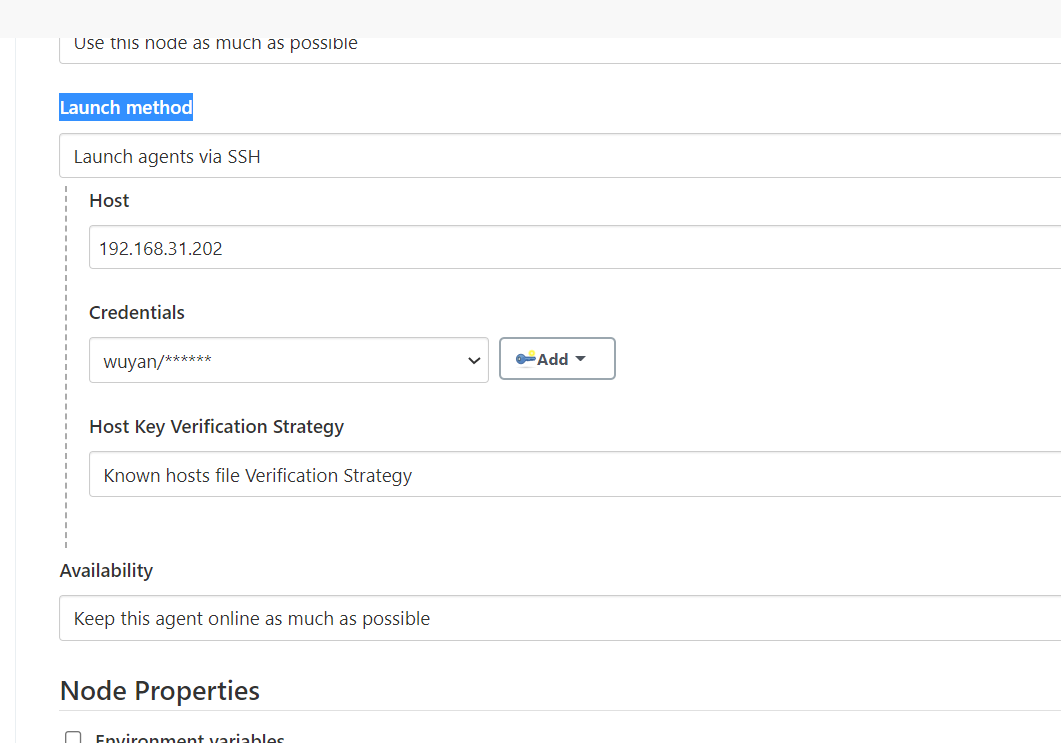This screenshot has width=1061, height=743.
Task: Click the chevron arrow of Credentials select
Action: pos(474,361)
